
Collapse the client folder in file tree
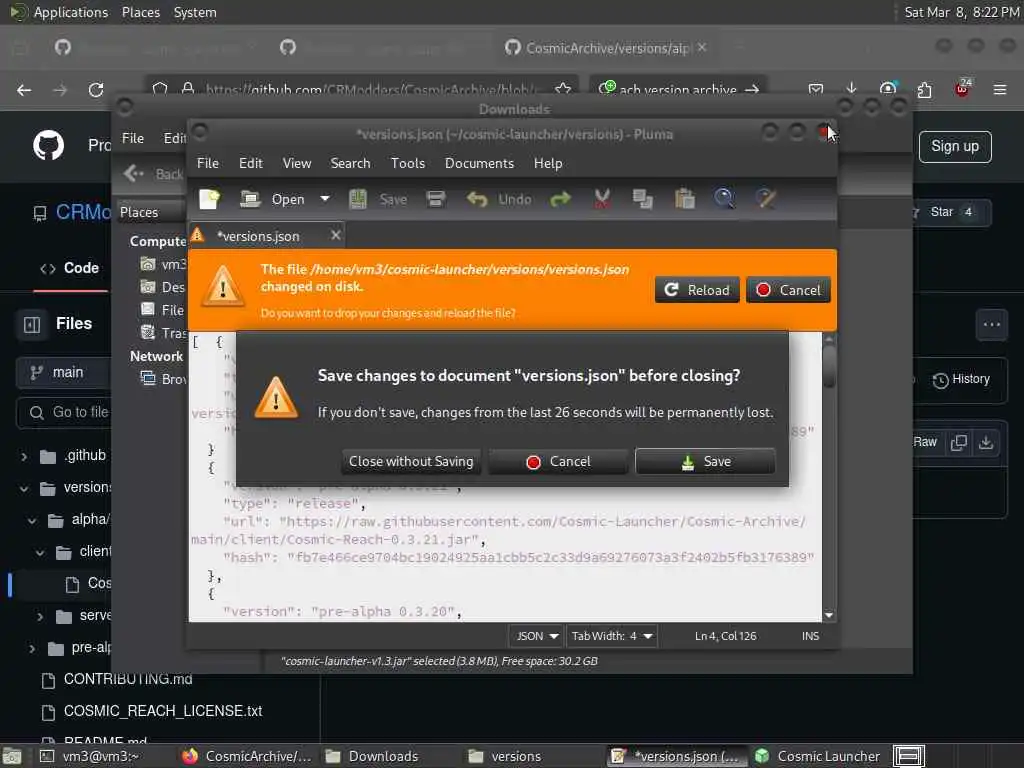pos(40,552)
